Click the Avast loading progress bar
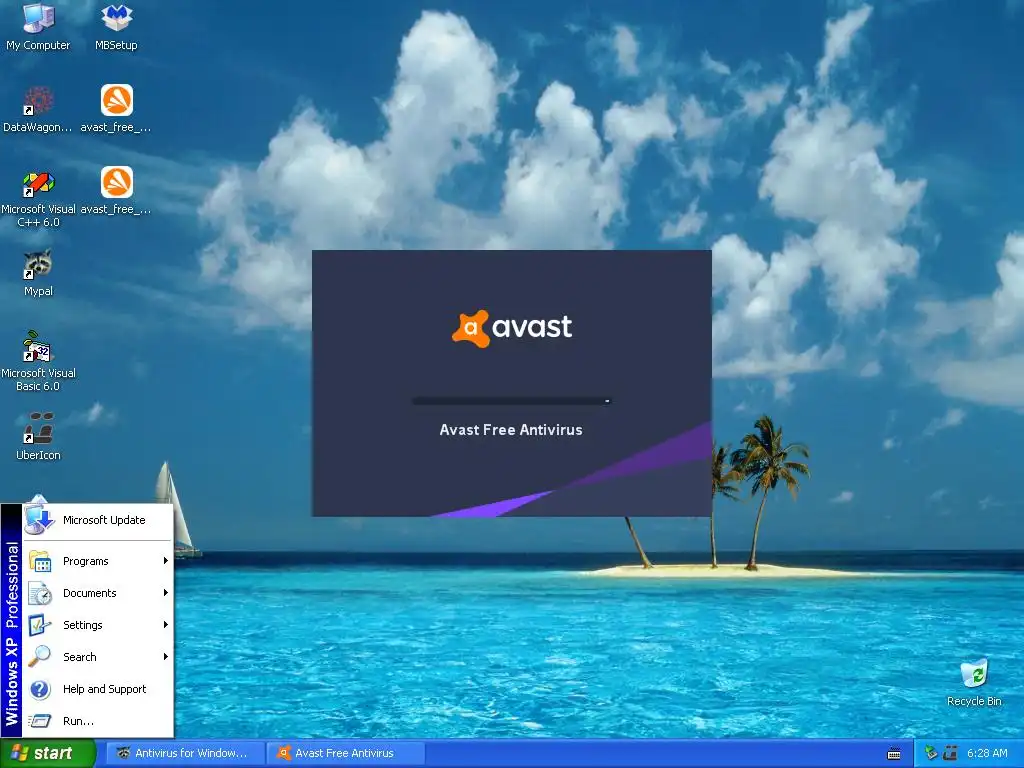This screenshot has height=768, width=1024. click(511, 401)
